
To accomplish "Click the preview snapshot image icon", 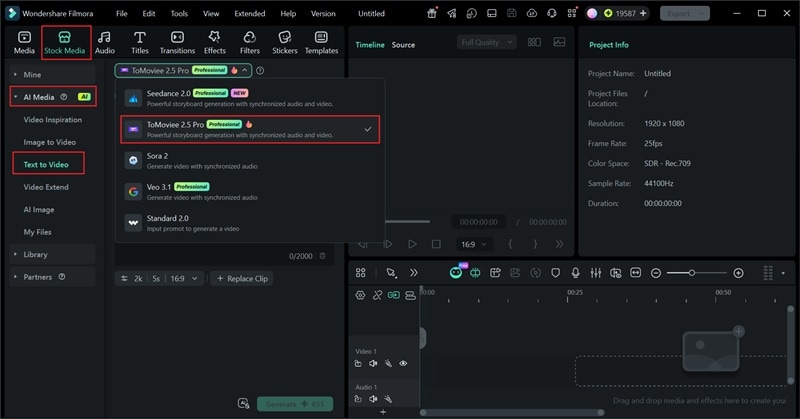I will (x=559, y=42).
